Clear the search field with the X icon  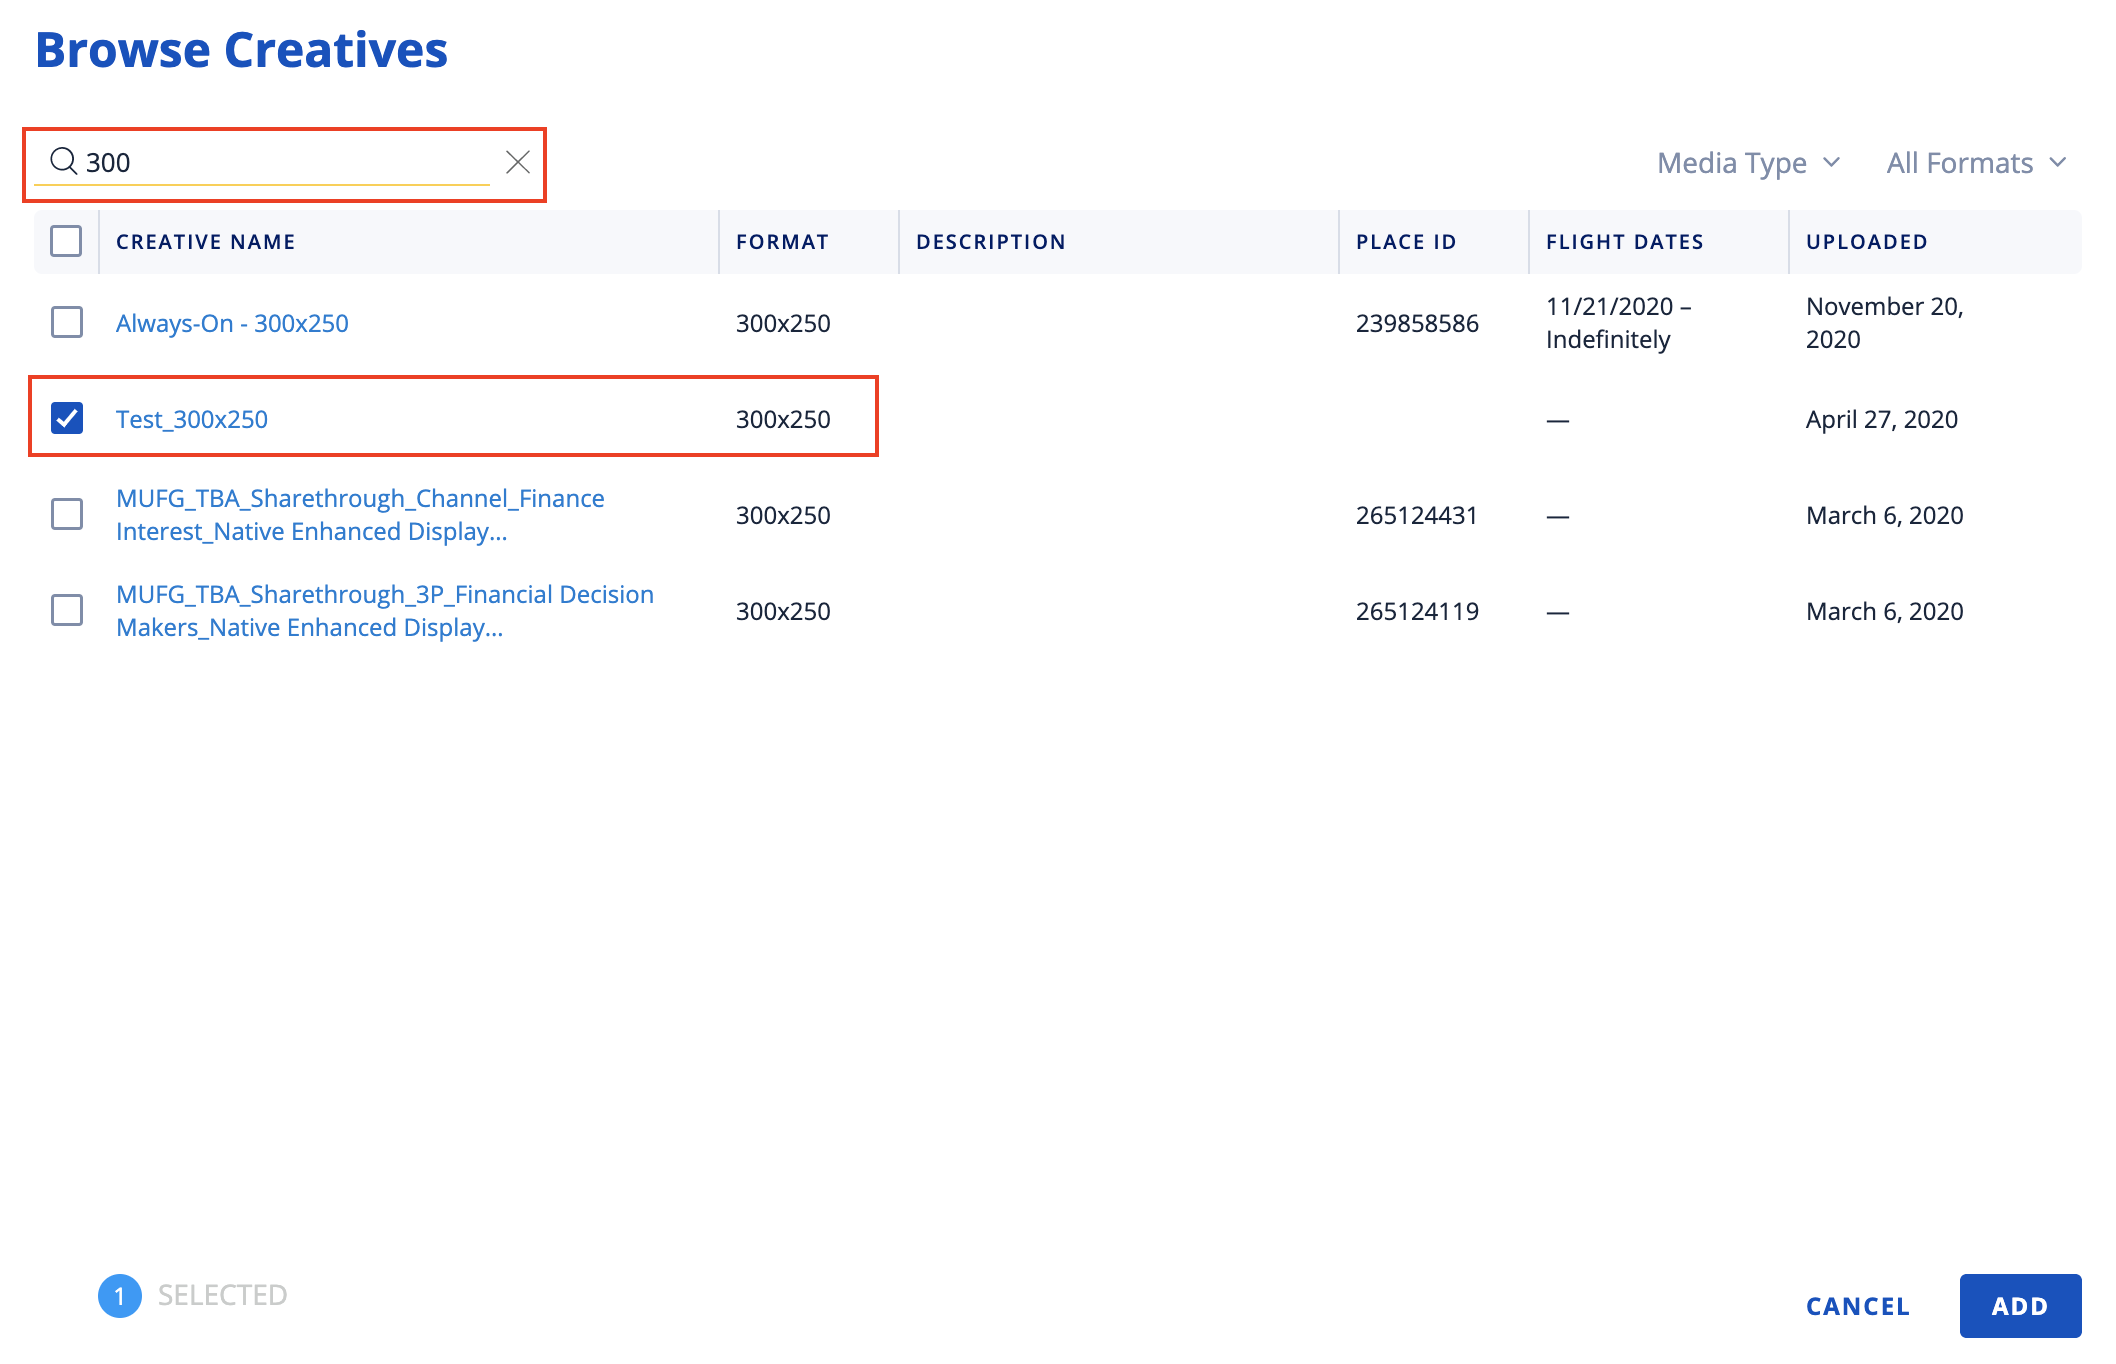(x=518, y=162)
